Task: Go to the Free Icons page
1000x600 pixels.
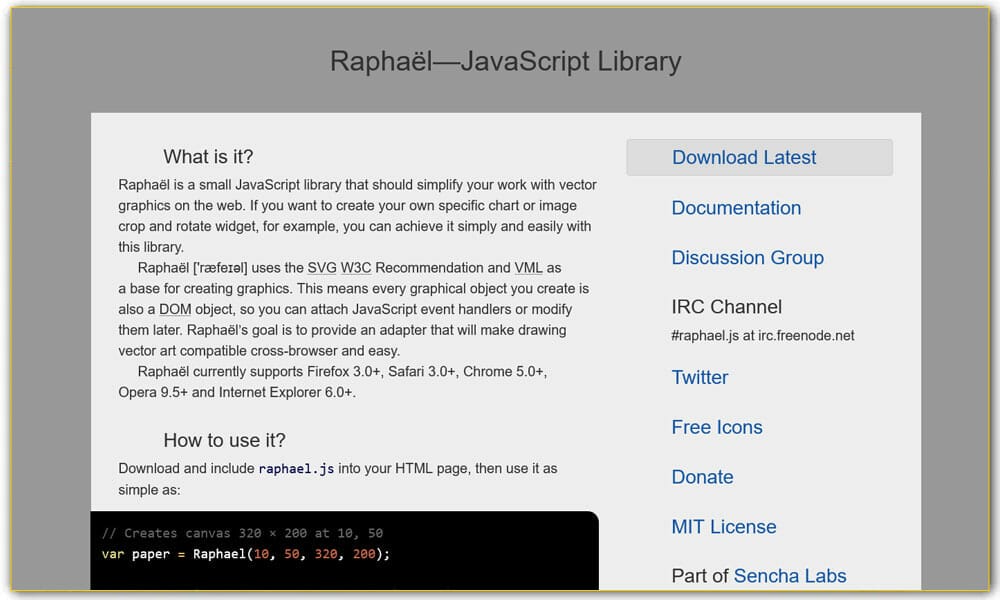Action: click(716, 427)
